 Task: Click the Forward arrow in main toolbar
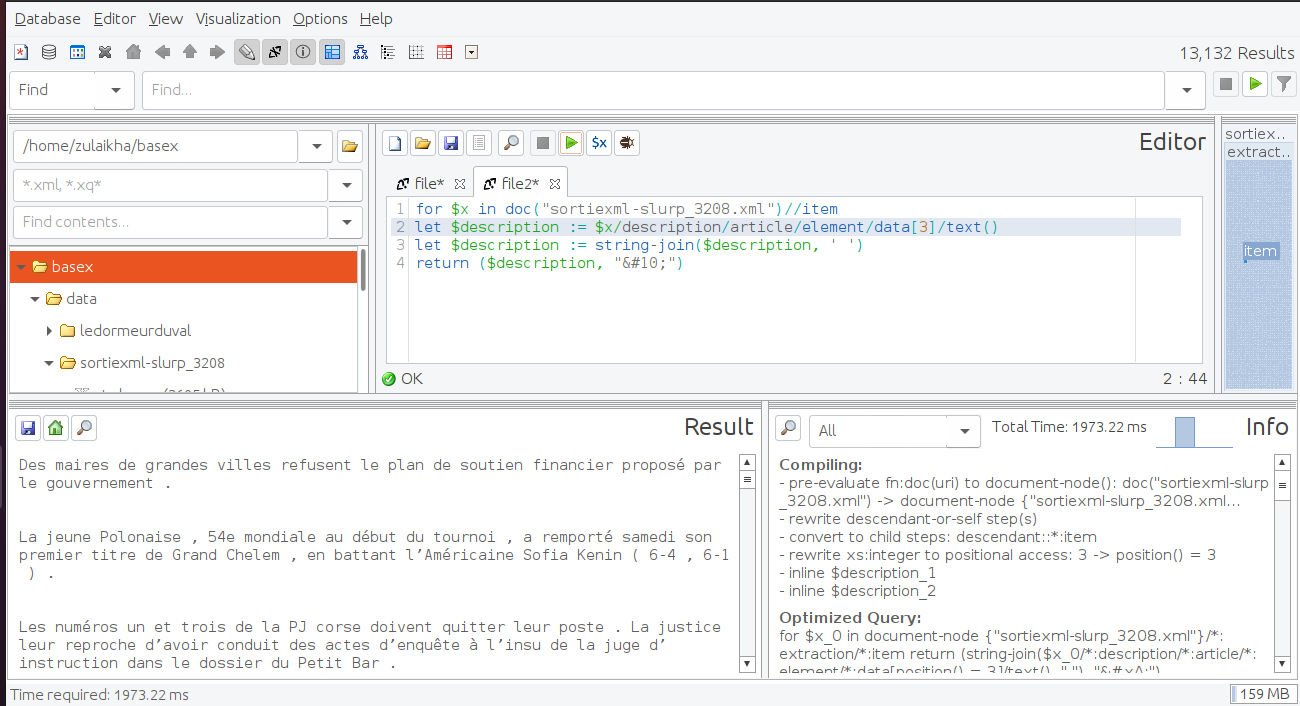pos(217,52)
